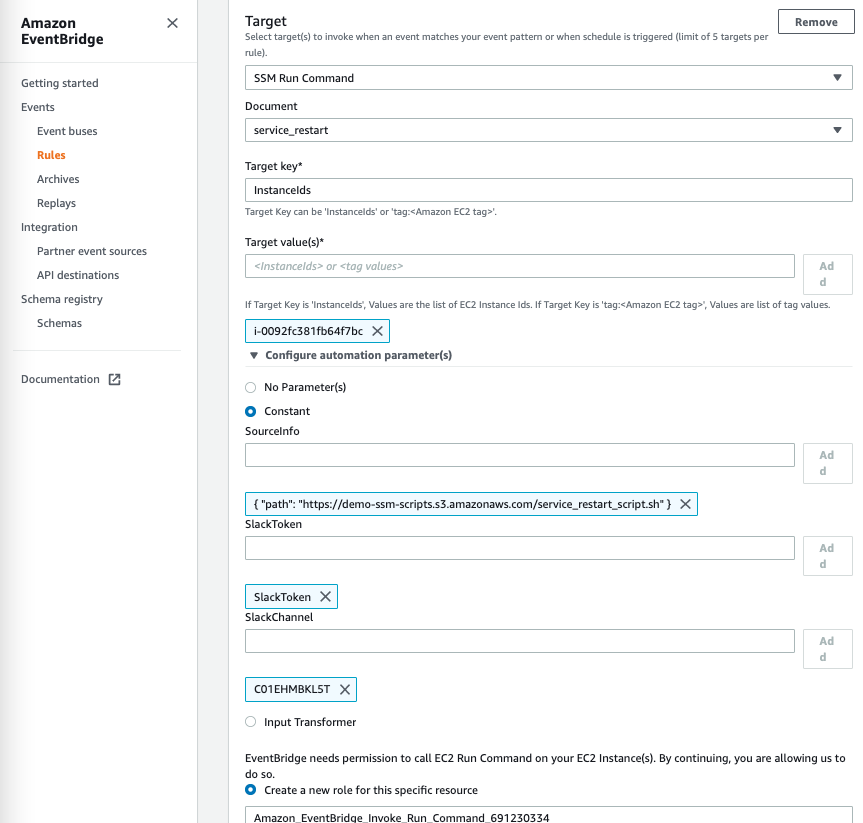Image resolution: width=863 pixels, height=823 pixels.
Task: Click the Amazon EventBridge sidebar title
Action: coord(62,31)
